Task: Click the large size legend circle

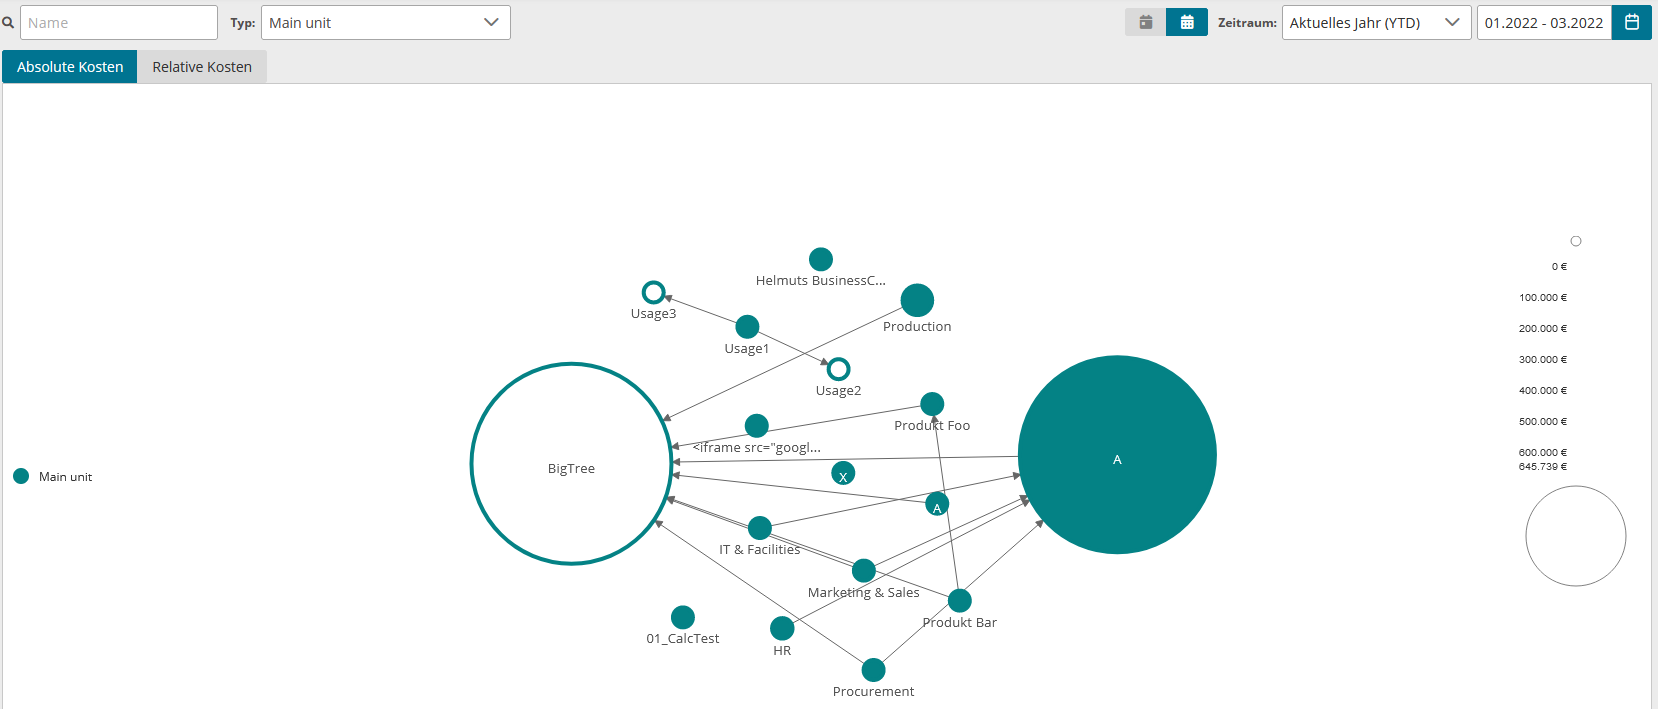Action: point(1576,536)
